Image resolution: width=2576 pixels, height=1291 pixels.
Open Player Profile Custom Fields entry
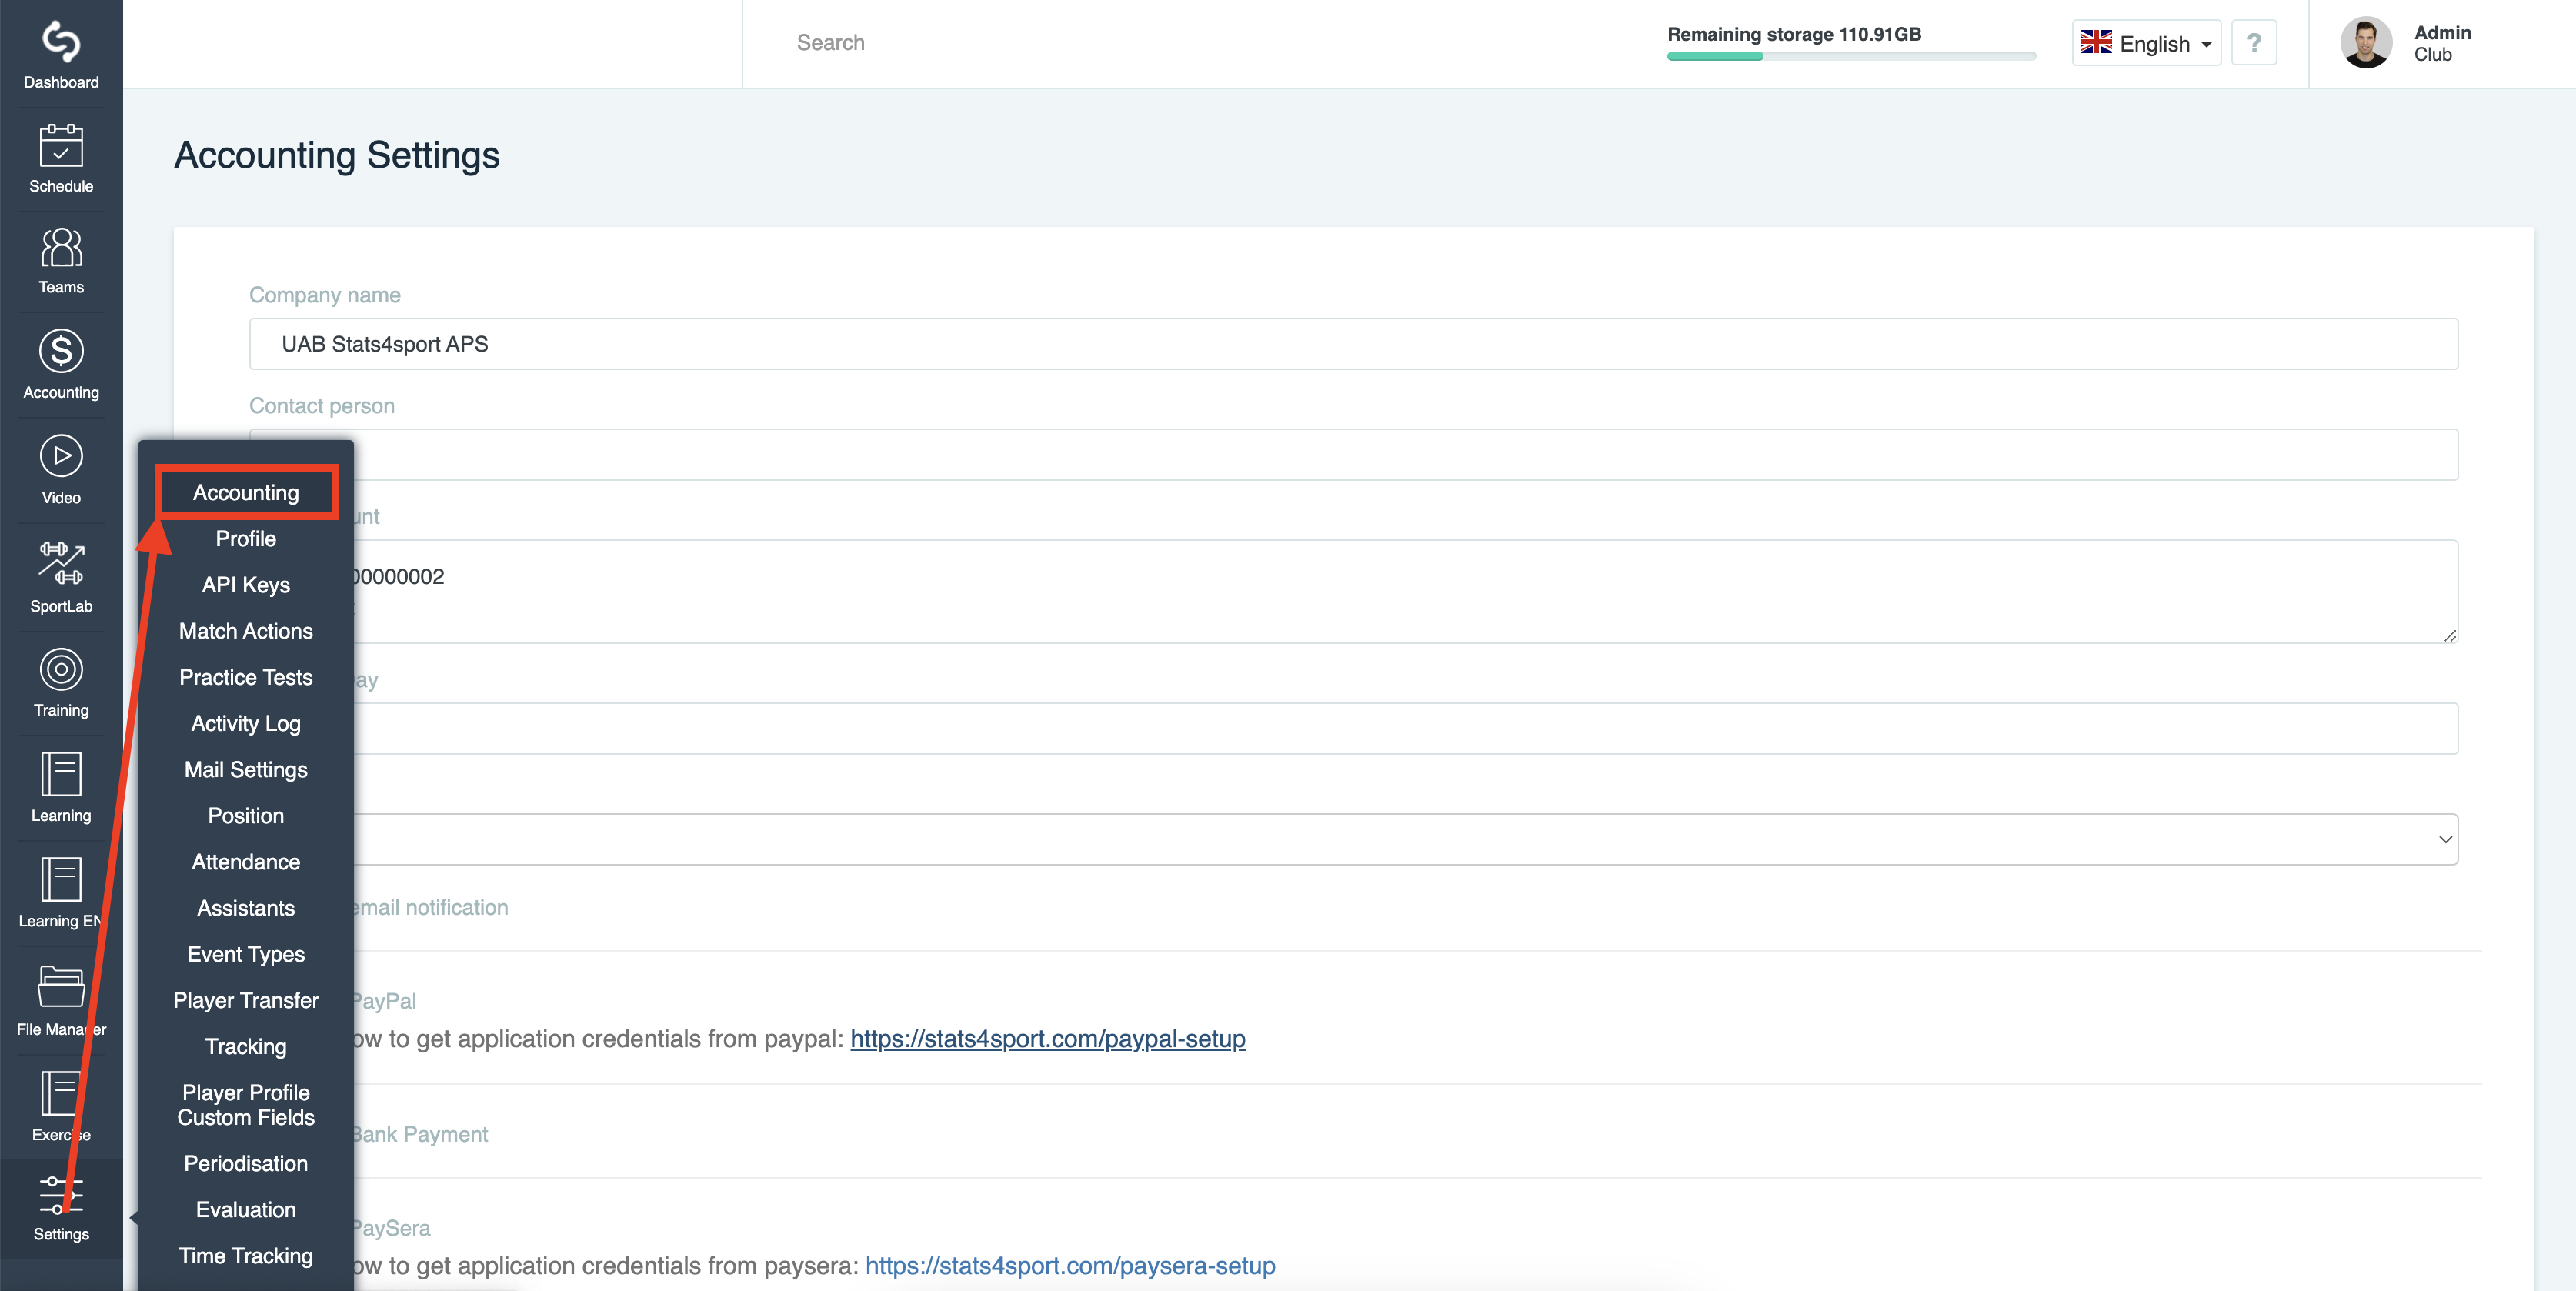[246, 1105]
